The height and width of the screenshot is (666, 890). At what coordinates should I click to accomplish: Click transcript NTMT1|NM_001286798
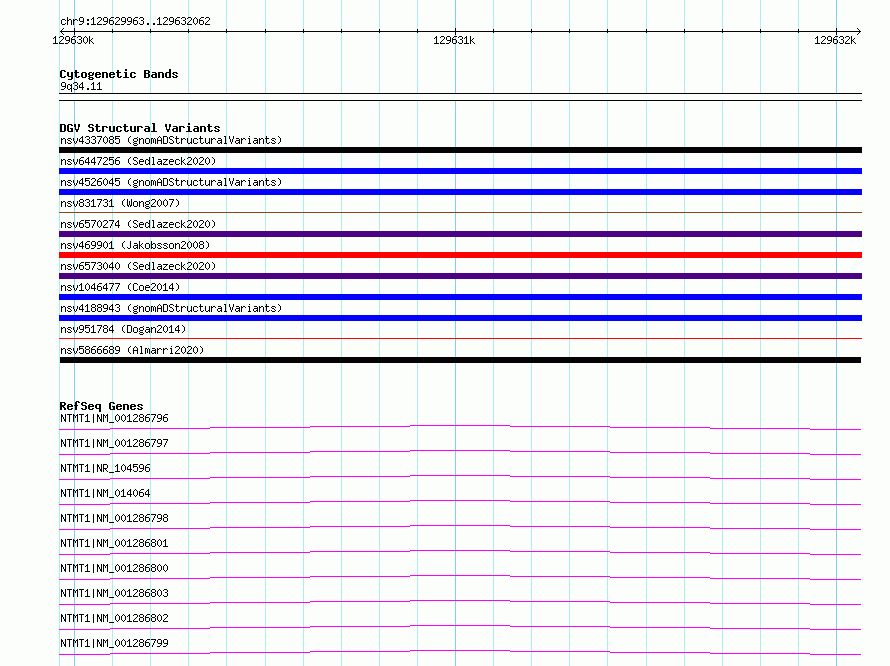[x=114, y=518]
